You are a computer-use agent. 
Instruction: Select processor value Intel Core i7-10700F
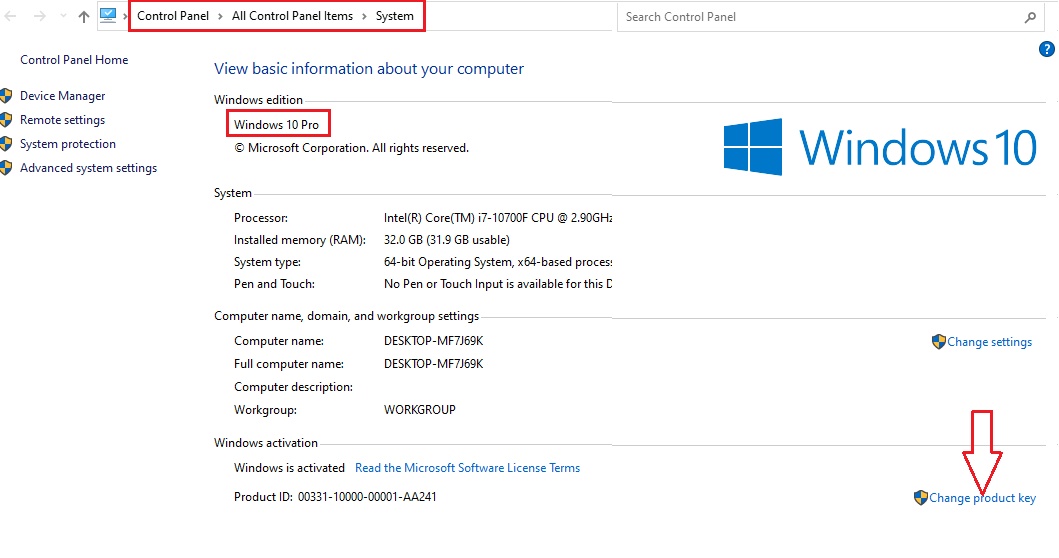click(x=498, y=218)
